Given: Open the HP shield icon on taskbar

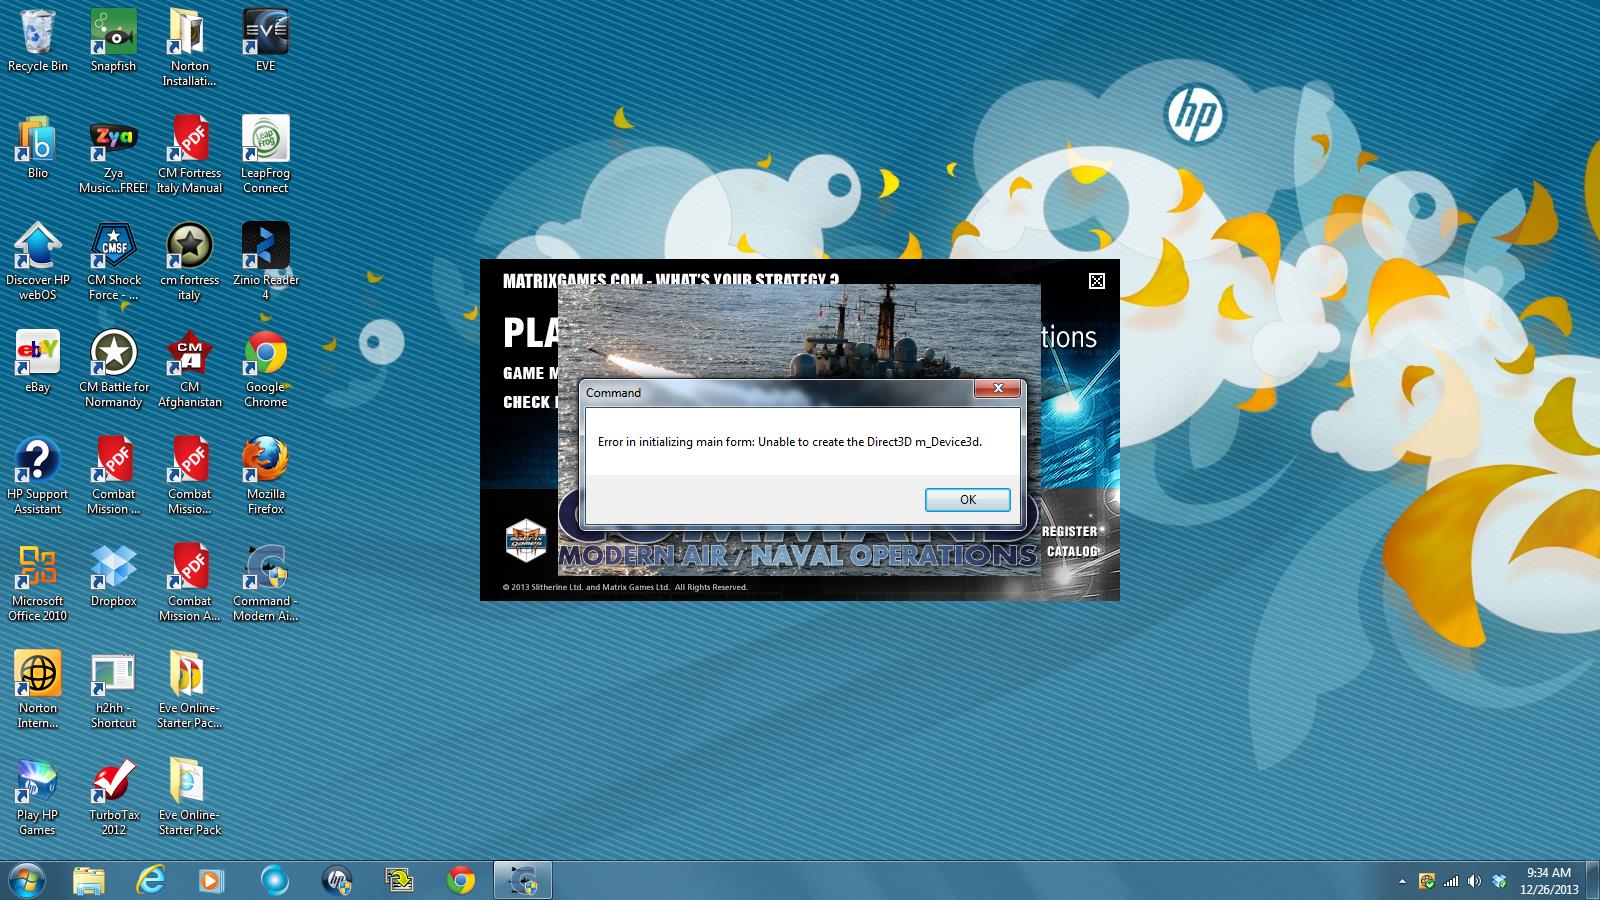Looking at the screenshot, I should (x=337, y=880).
